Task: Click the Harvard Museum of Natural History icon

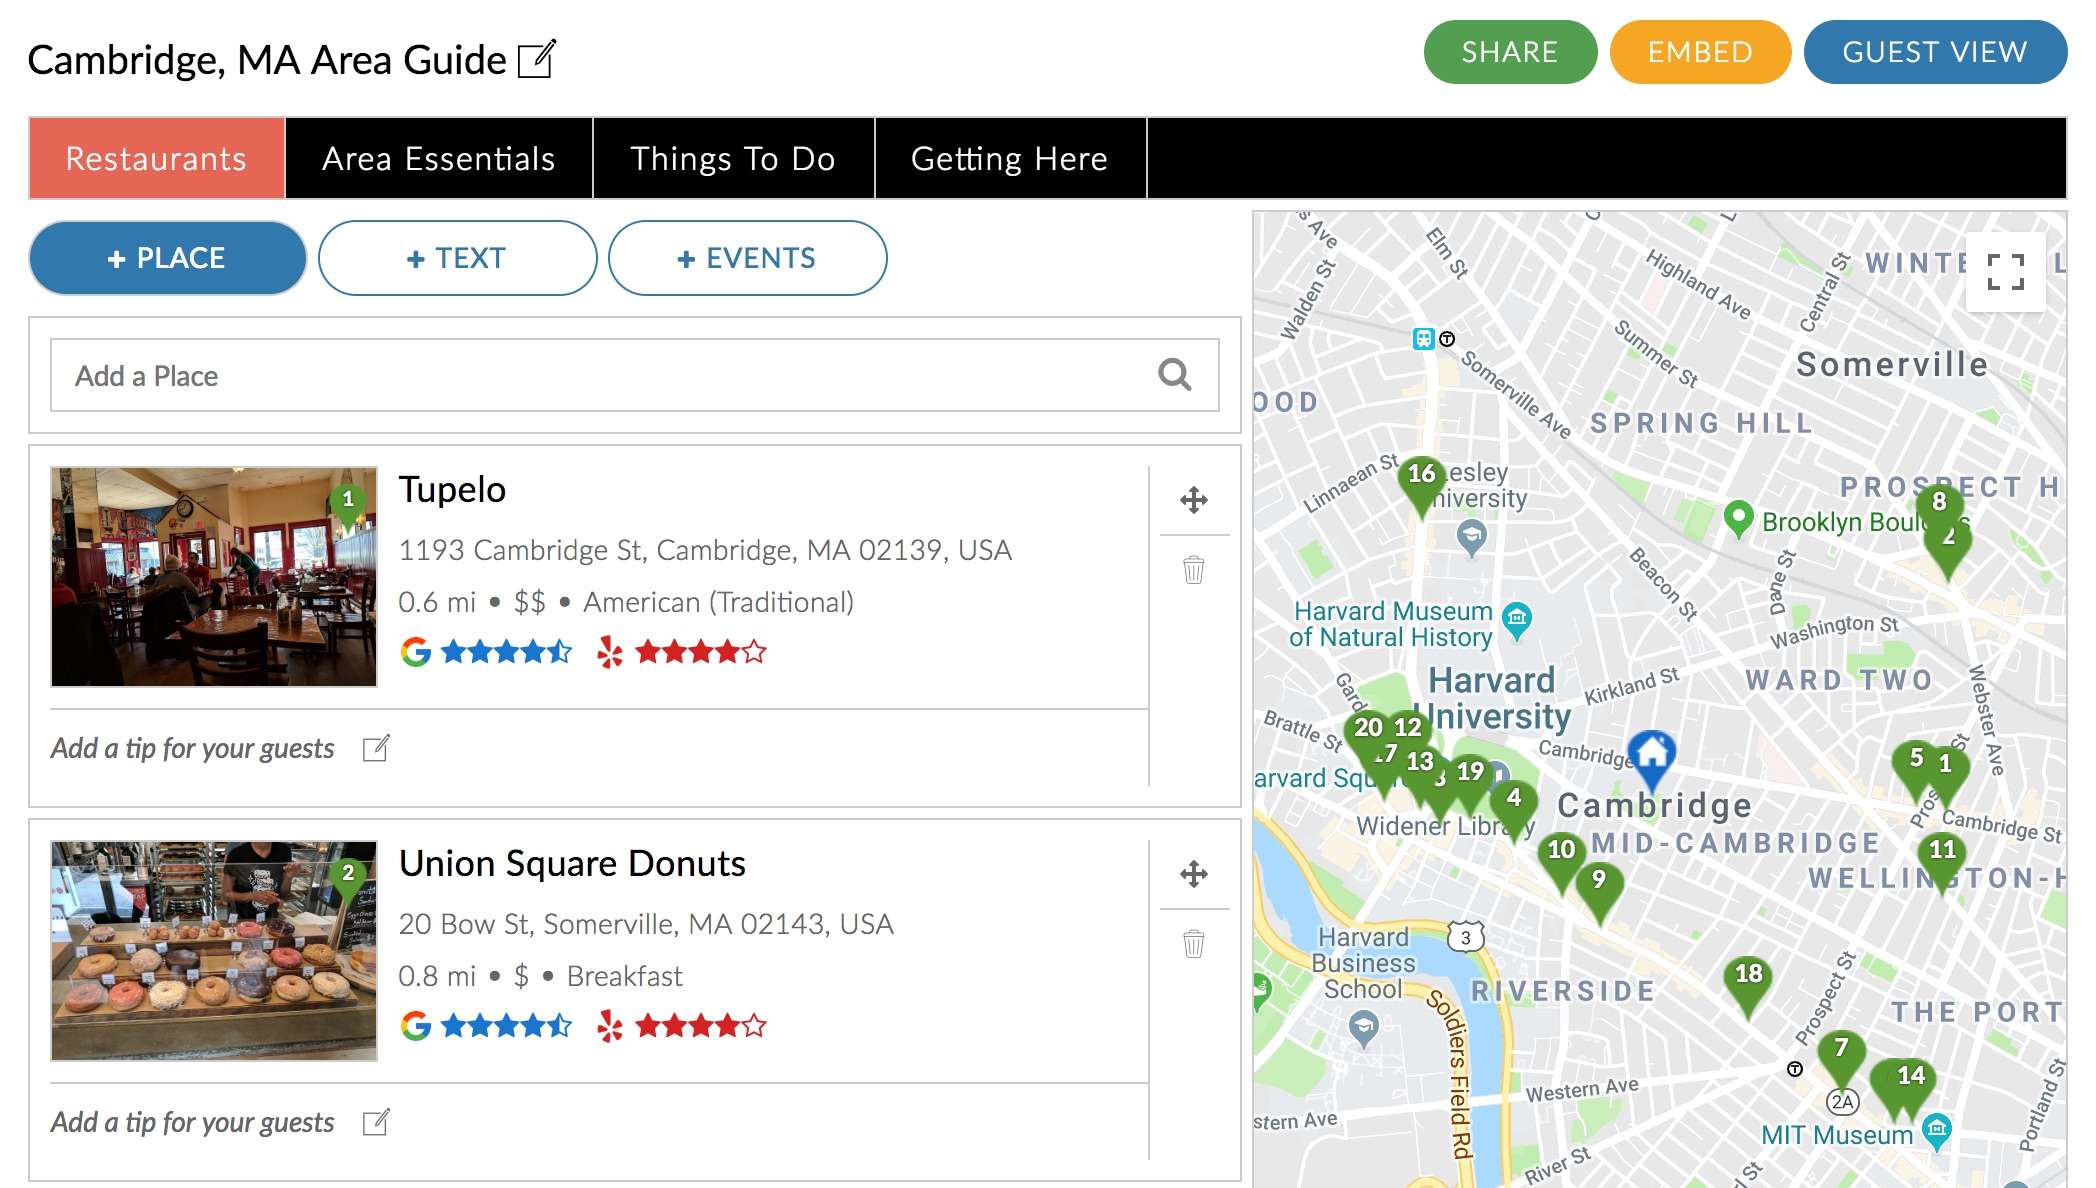Action: [1517, 619]
